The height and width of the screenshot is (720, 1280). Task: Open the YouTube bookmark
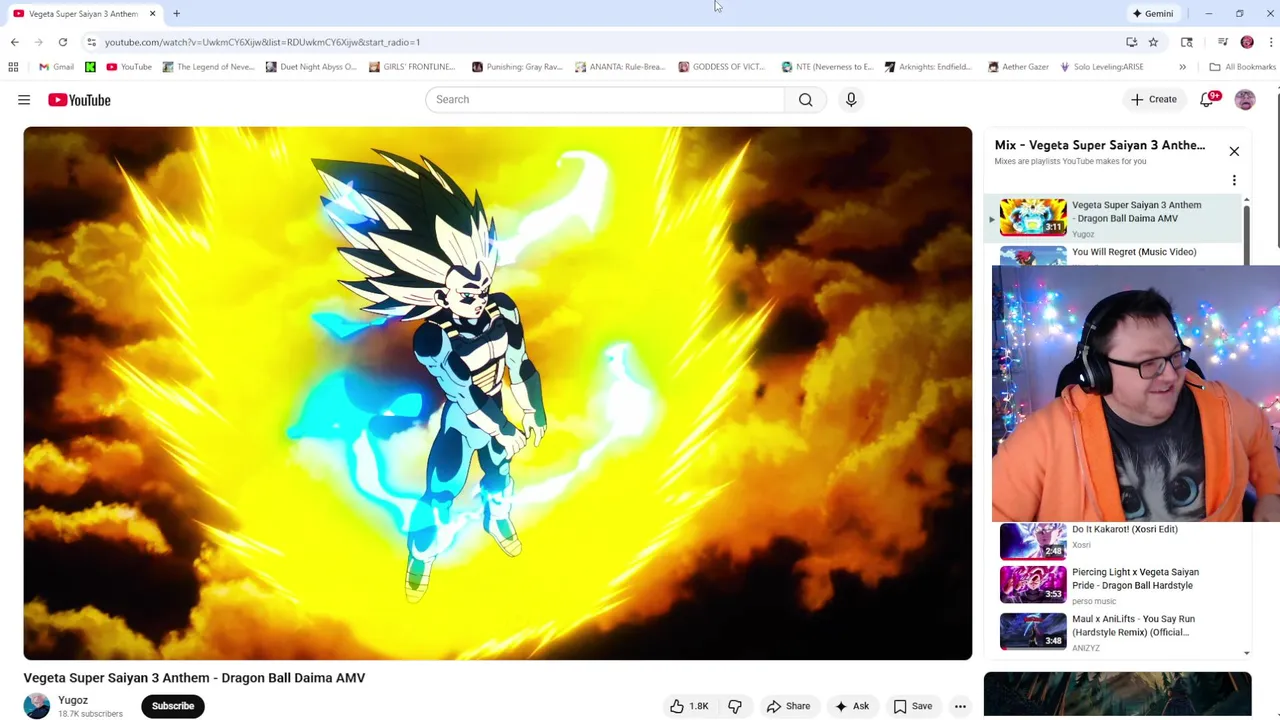129,67
